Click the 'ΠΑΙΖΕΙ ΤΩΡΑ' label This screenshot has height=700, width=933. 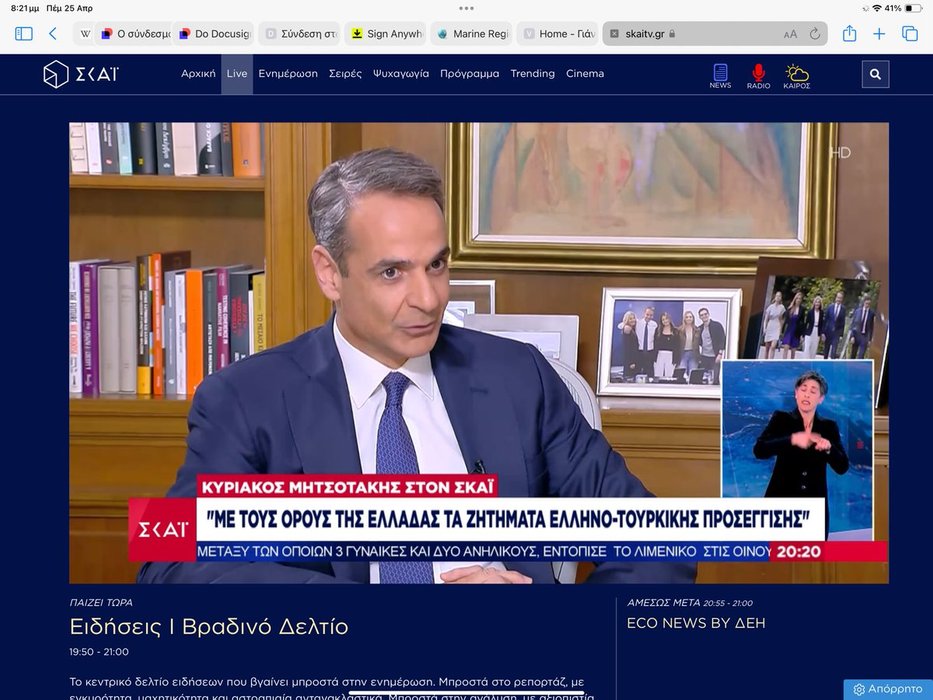tap(101, 602)
